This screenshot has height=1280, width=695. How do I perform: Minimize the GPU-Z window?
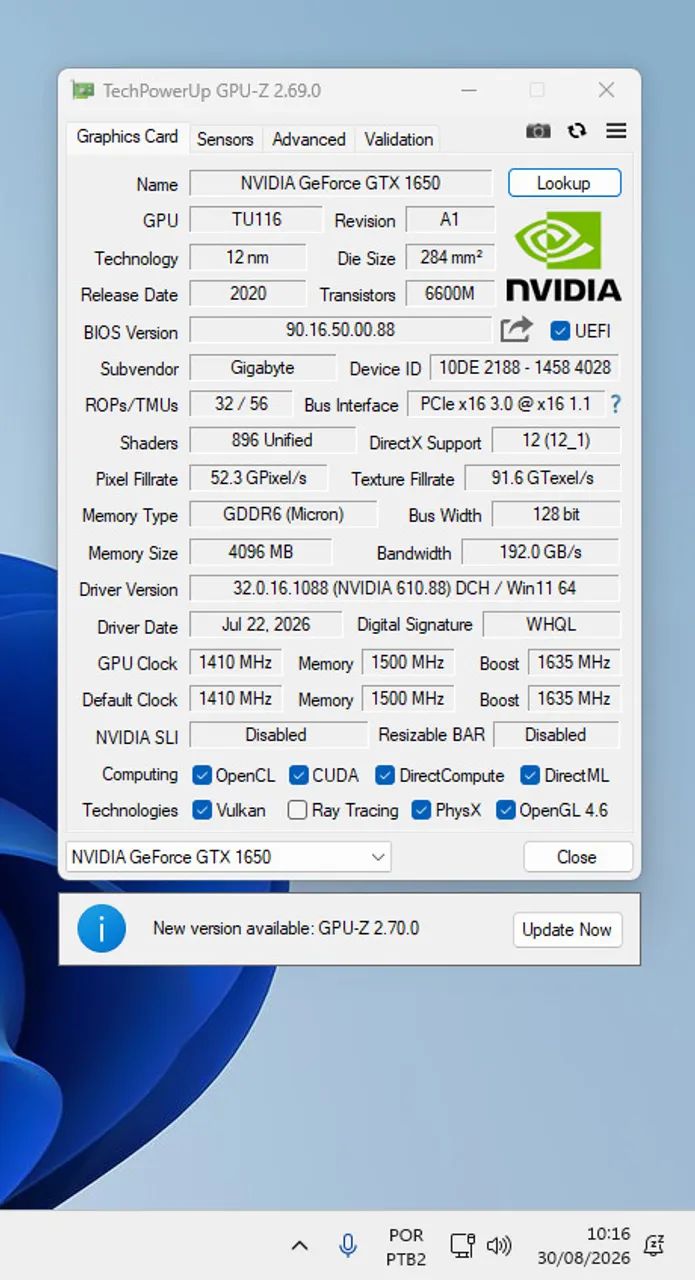click(469, 91)
